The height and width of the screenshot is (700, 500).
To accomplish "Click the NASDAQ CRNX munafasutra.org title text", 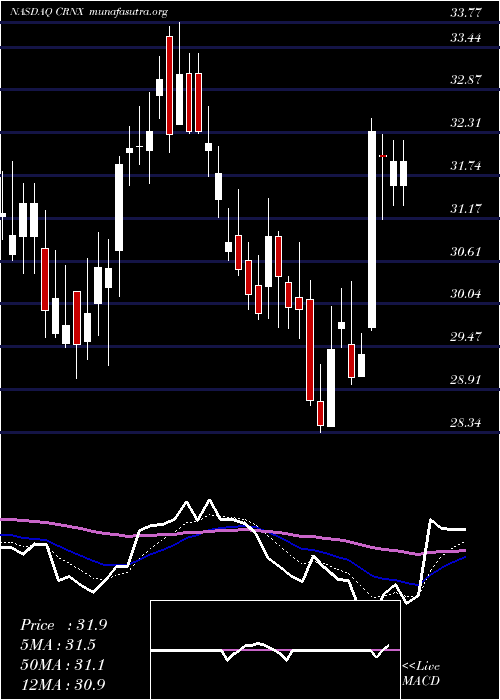I will pos(89,12).
